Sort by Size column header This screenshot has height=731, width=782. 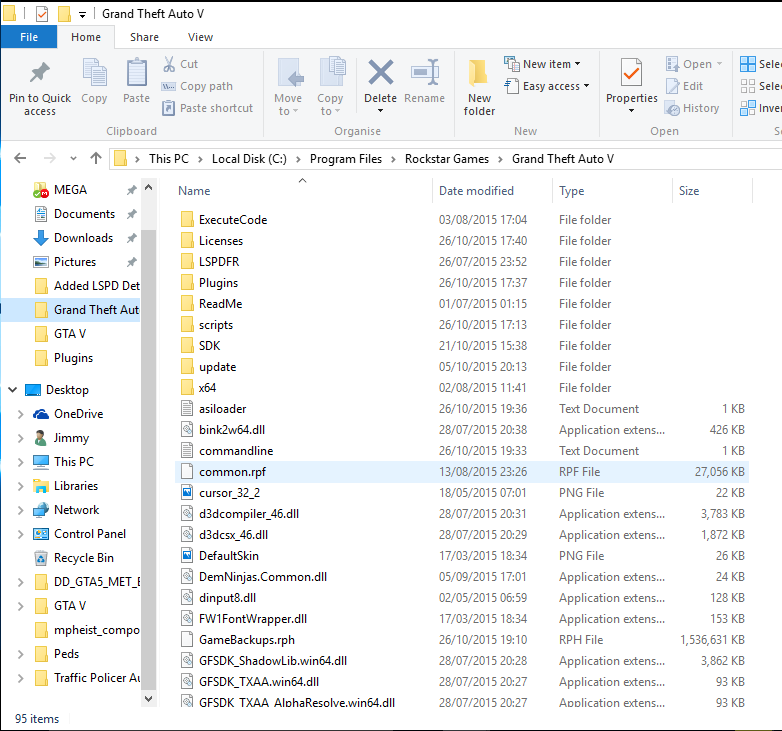(x=689, y=191)
